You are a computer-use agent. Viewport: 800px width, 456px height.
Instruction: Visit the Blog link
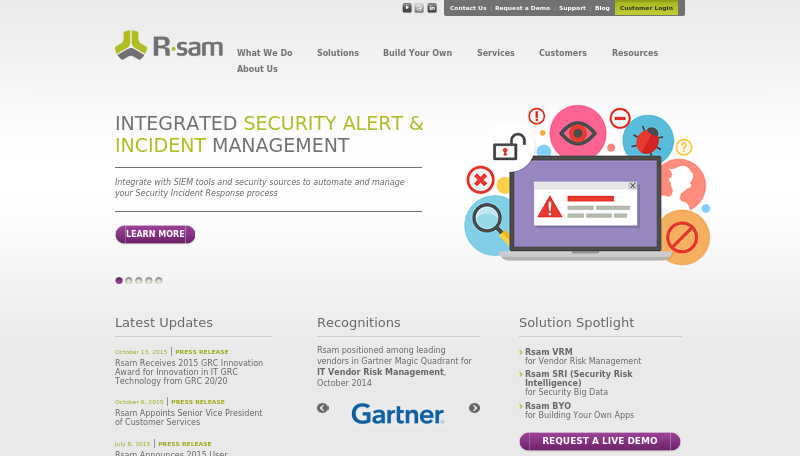[602, 8]
